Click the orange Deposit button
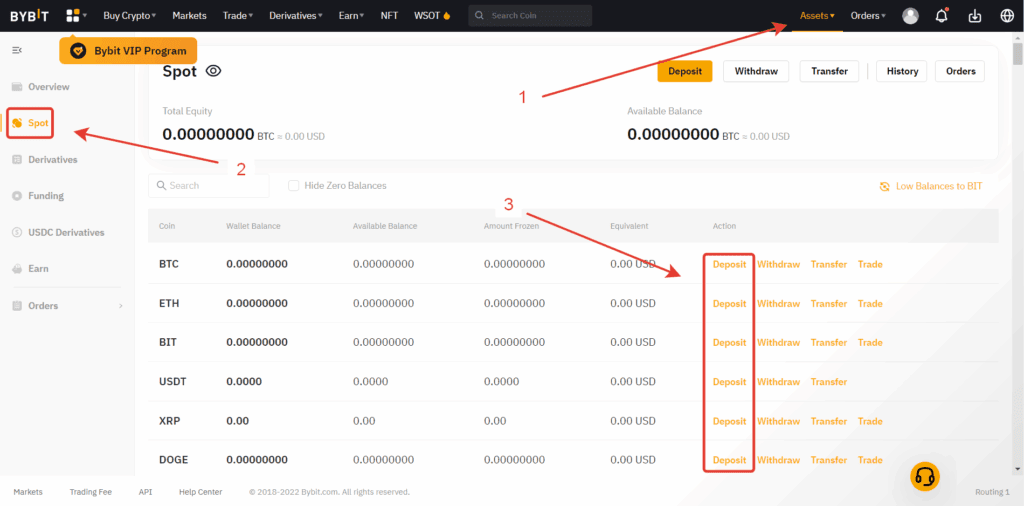Image resolution: width=1024 pixels, height=506 pixels. tap(685, 71)
